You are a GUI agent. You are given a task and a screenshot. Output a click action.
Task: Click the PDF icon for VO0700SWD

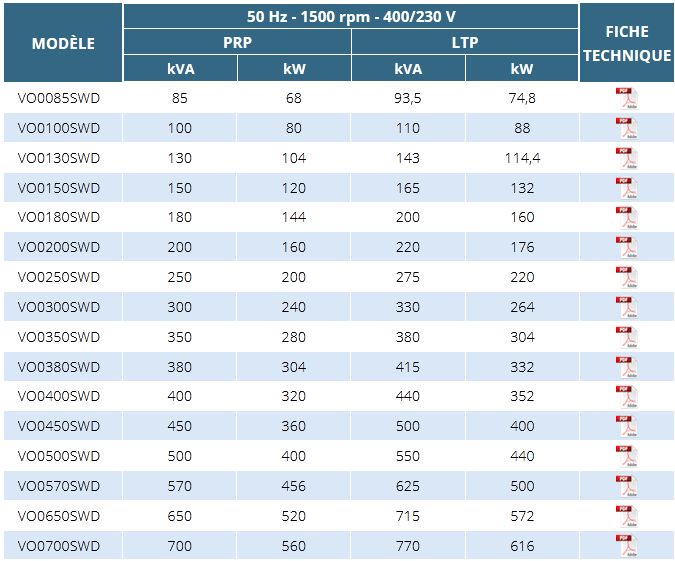(x=626, y=546)
